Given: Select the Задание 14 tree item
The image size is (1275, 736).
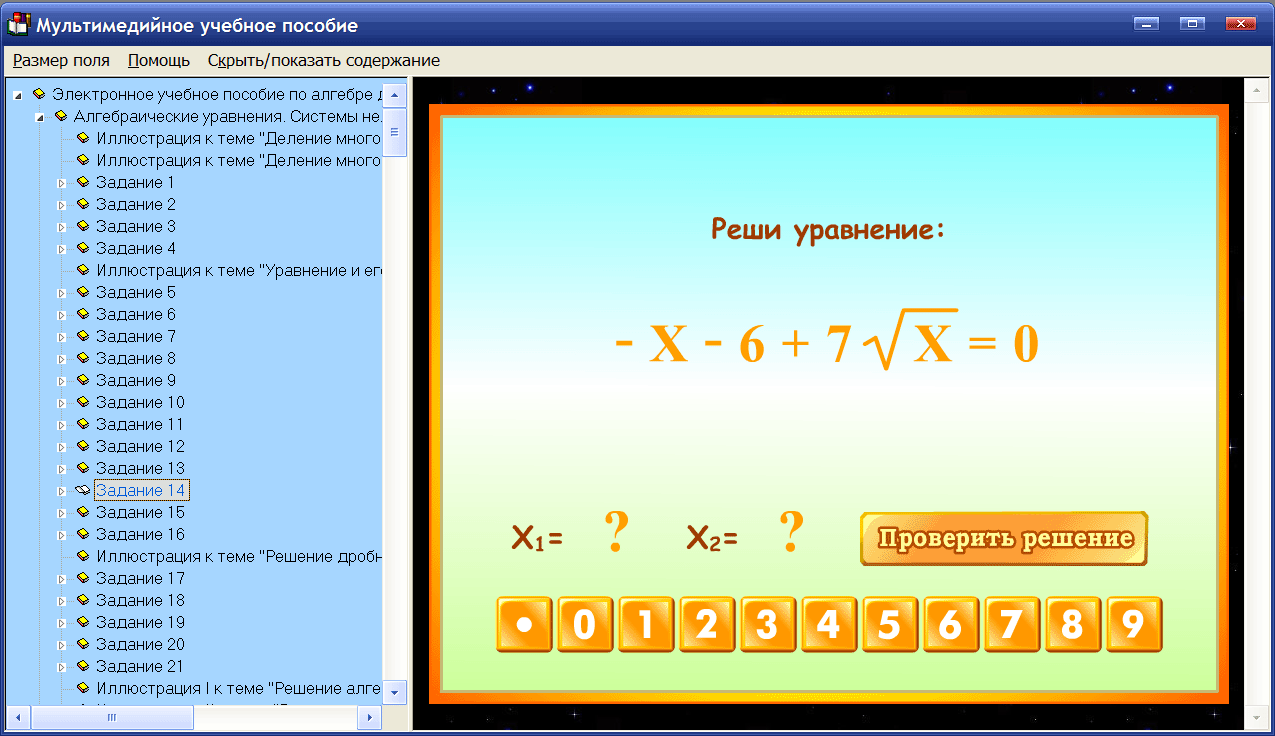Looking at the screenshot, I should (x=140, y=489).
